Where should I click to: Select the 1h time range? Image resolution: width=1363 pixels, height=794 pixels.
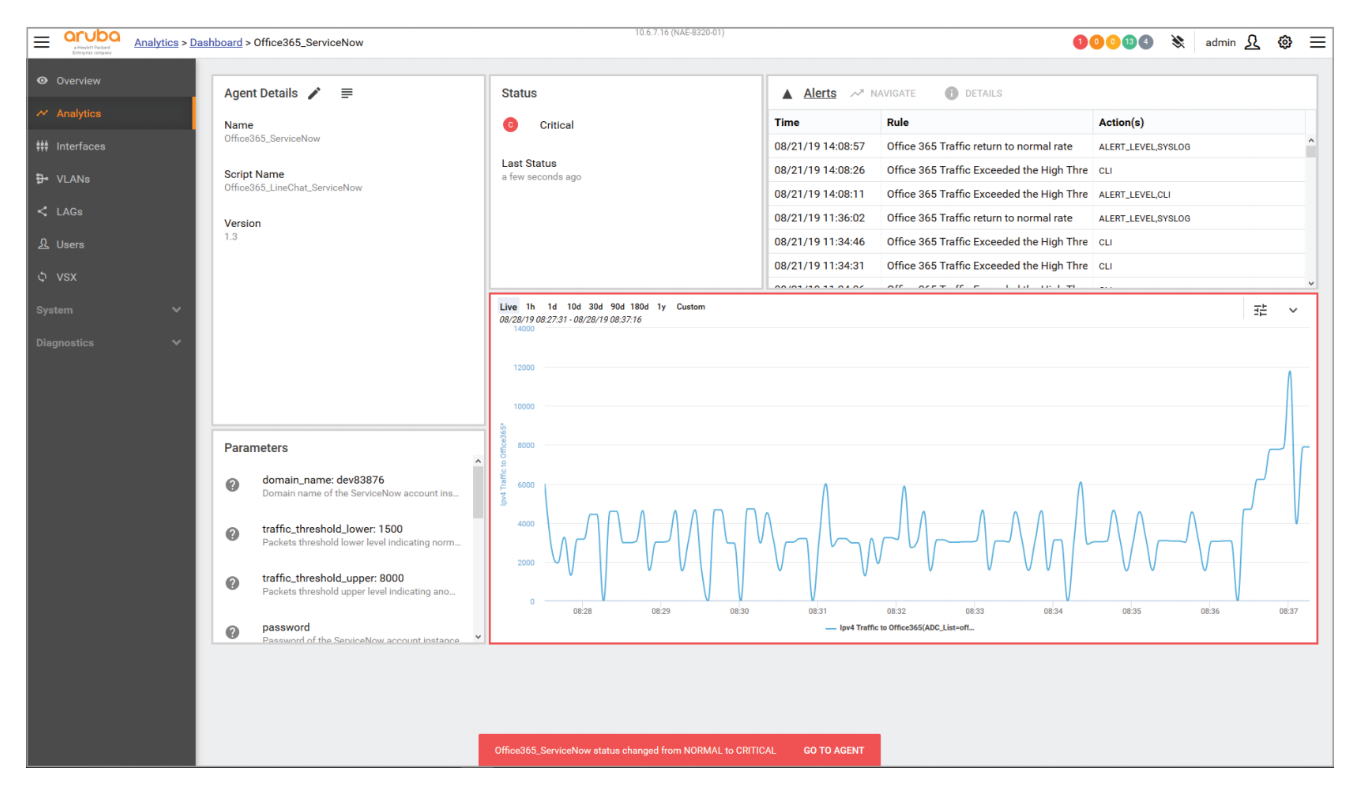[530, 307]
